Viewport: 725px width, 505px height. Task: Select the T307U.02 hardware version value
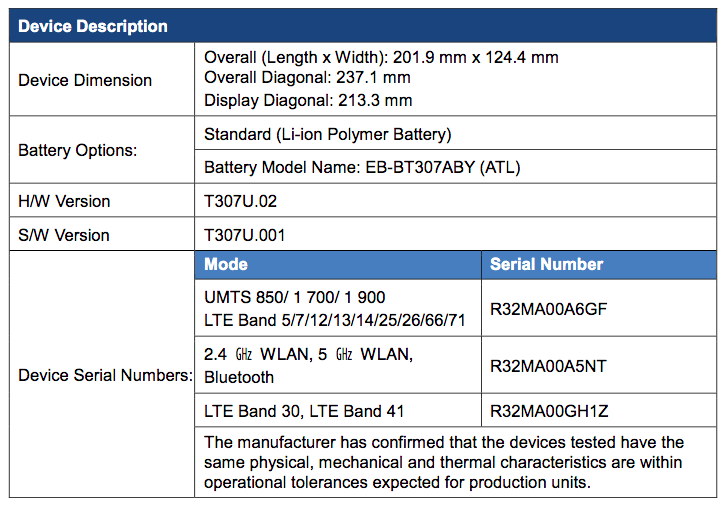[x=240, y=201]
